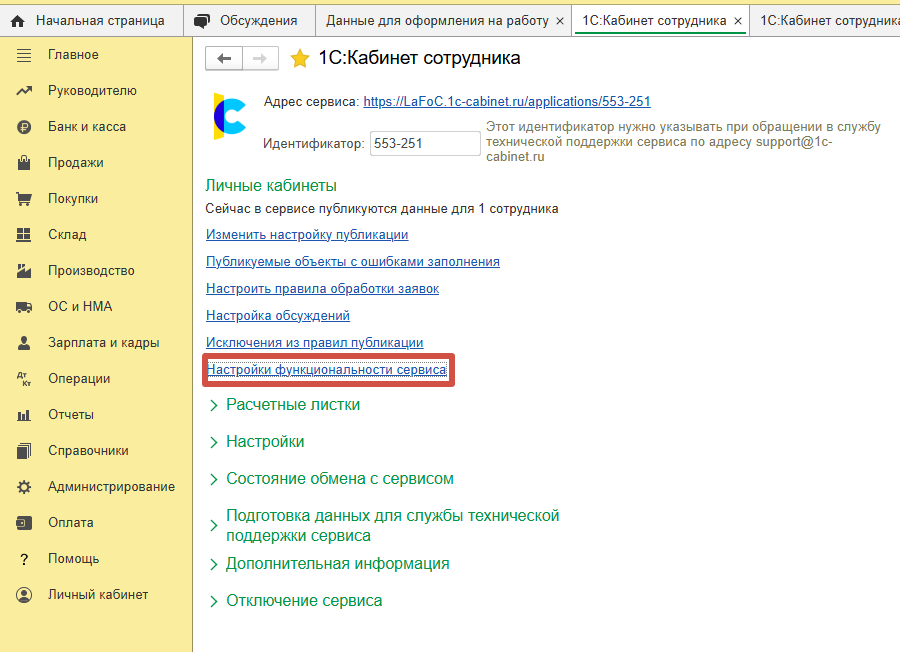The width and height of the screenshot is (900, 652).
Task: Open the Справочники section
Action: (x=88, y=451)
